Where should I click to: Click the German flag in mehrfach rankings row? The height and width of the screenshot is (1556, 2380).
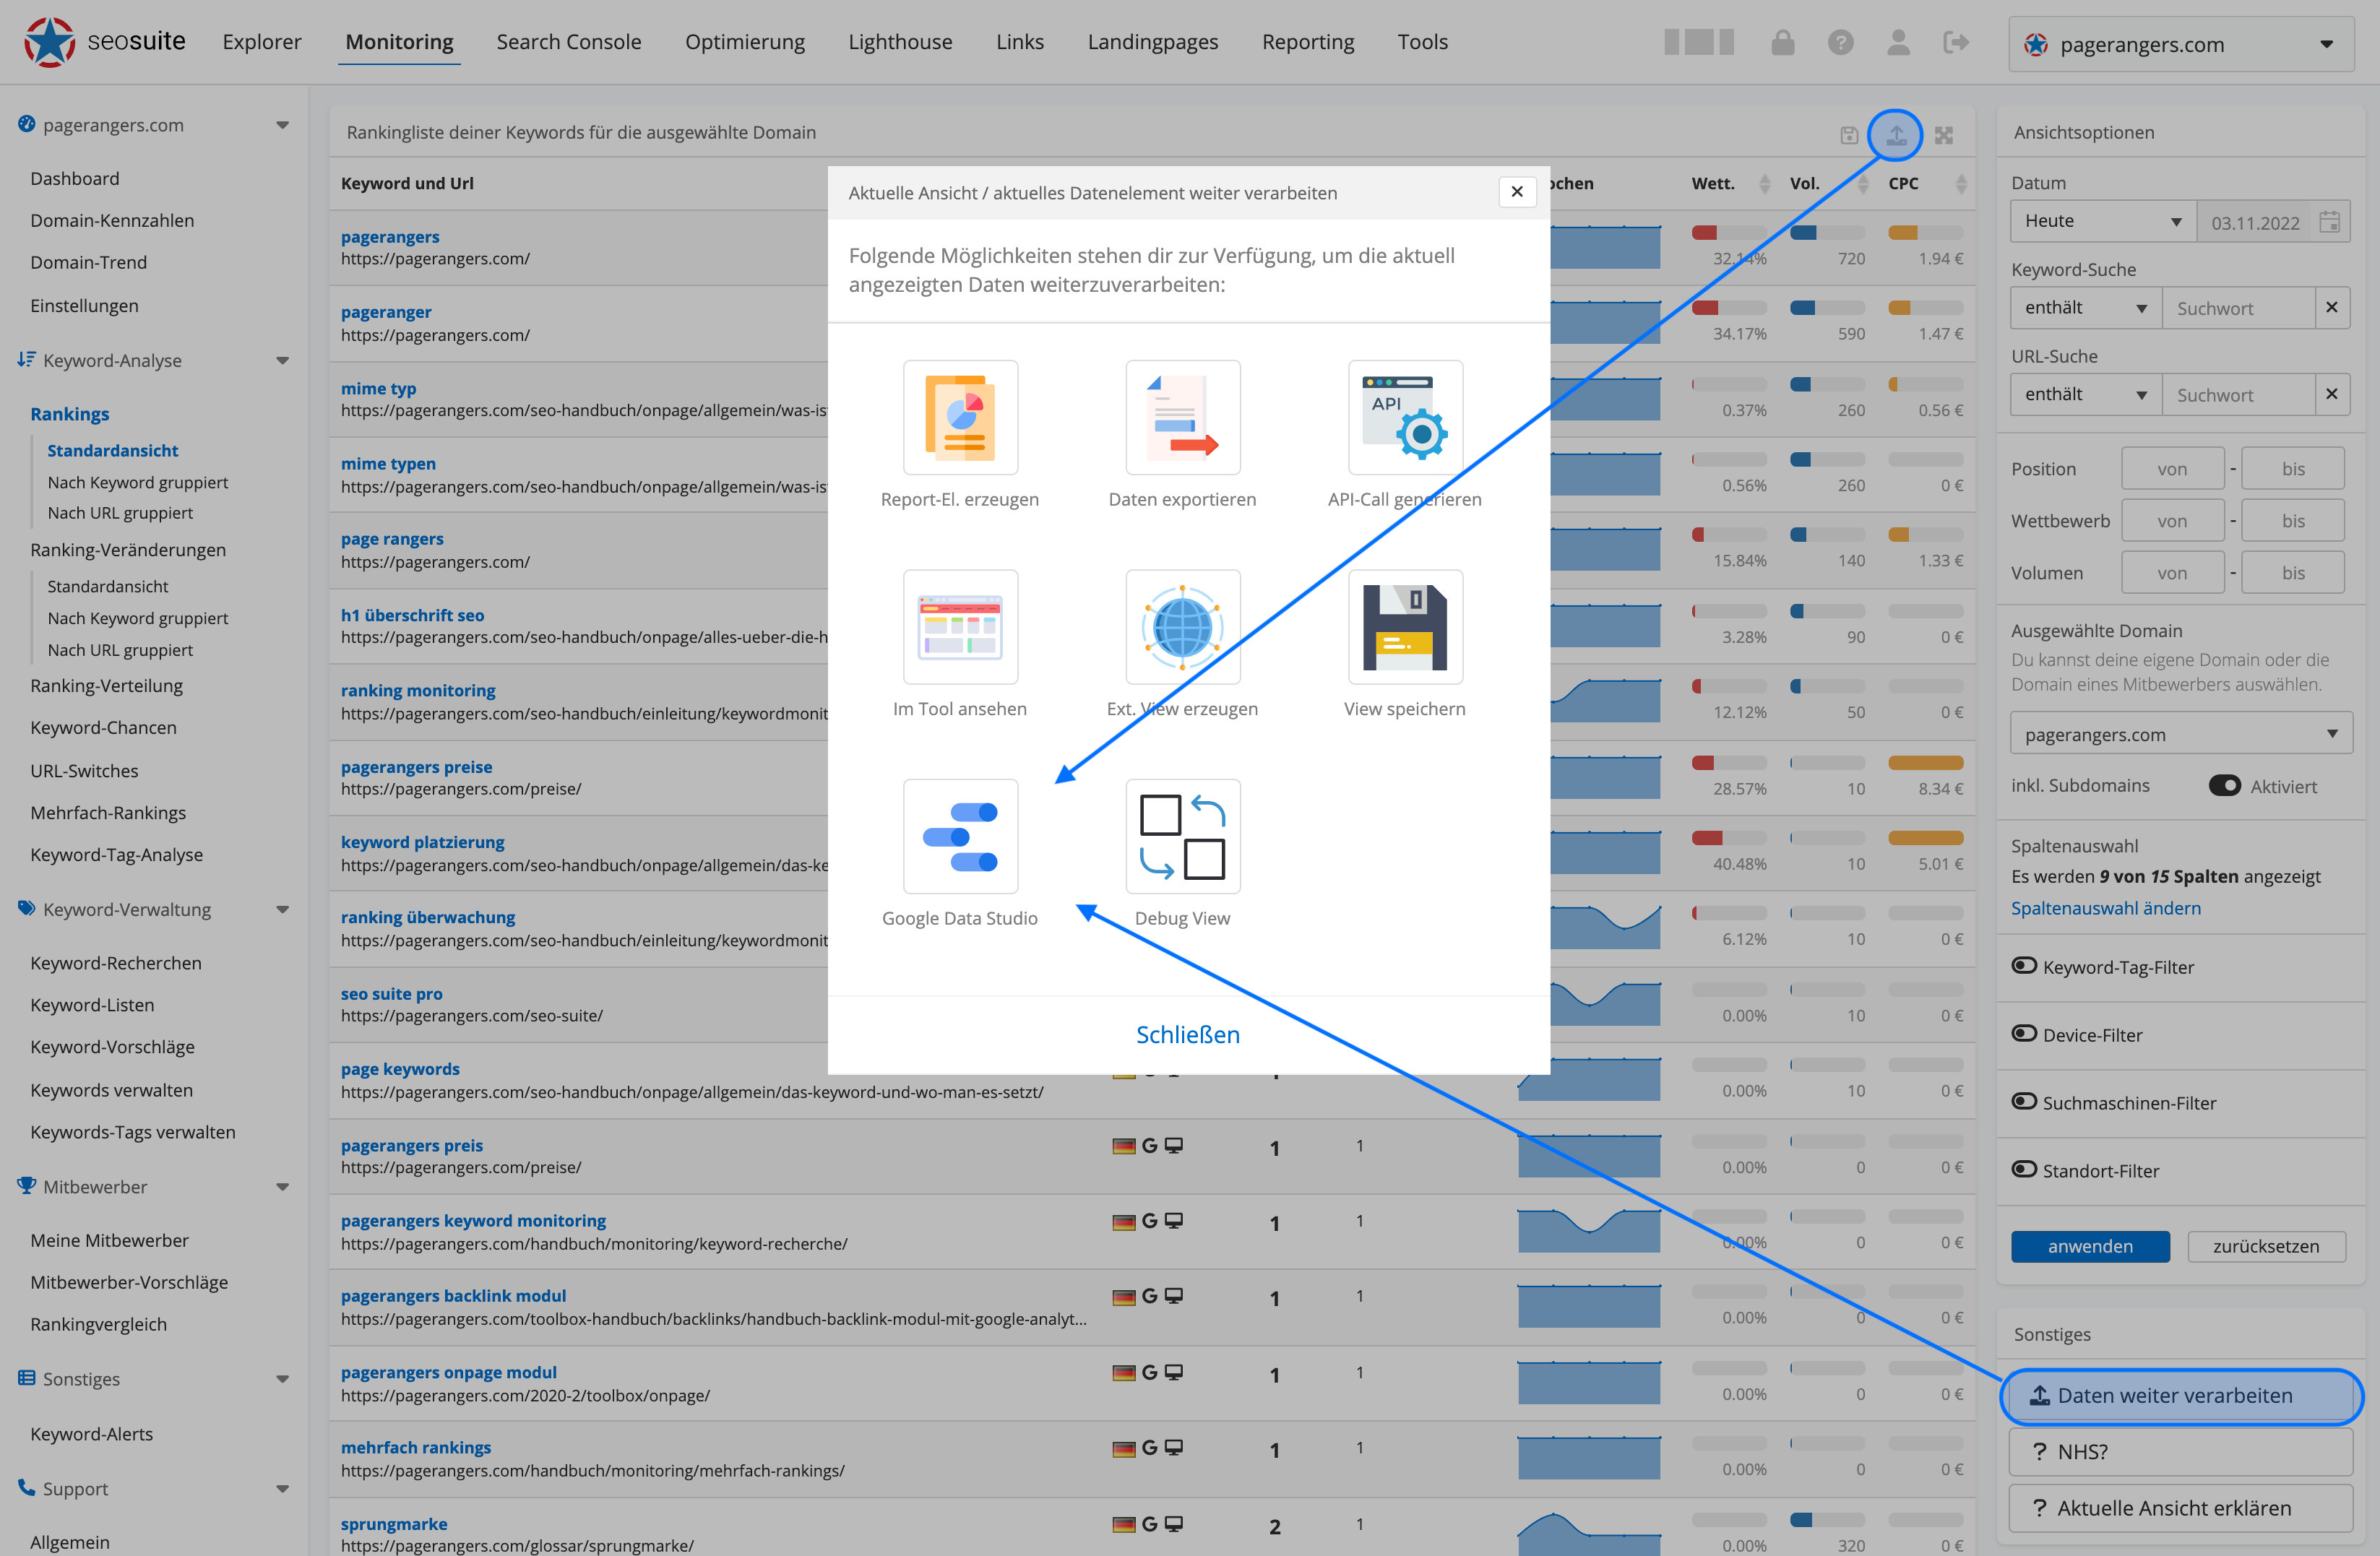pyautogui.click(x=1124, y=1448)
